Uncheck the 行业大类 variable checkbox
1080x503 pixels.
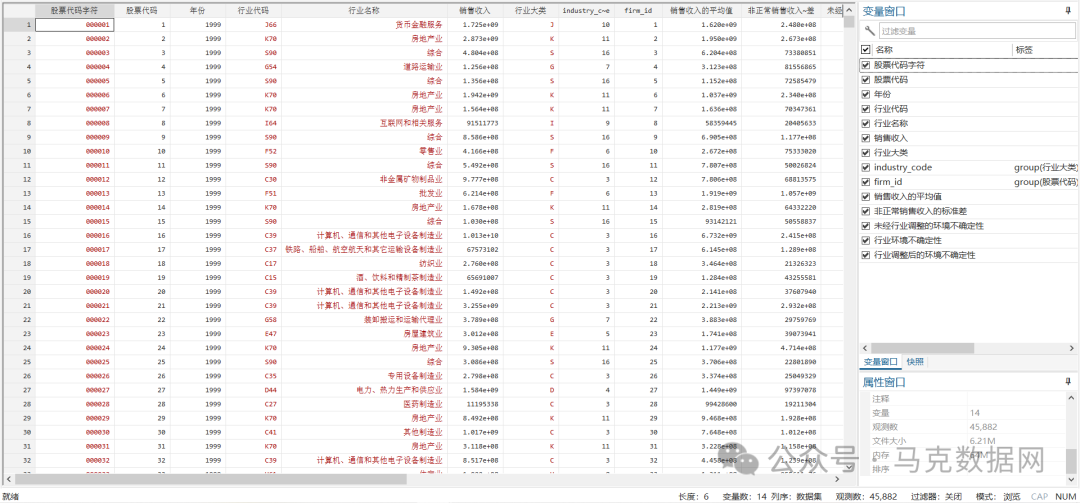[866, 152]
